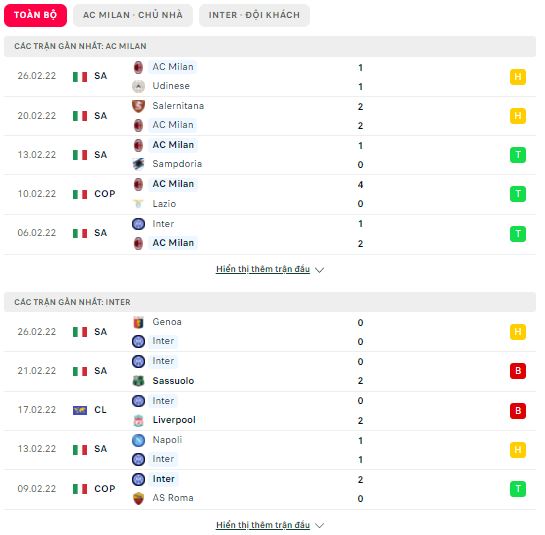Expand more AC Milan matches link

(x=263, y=269)
